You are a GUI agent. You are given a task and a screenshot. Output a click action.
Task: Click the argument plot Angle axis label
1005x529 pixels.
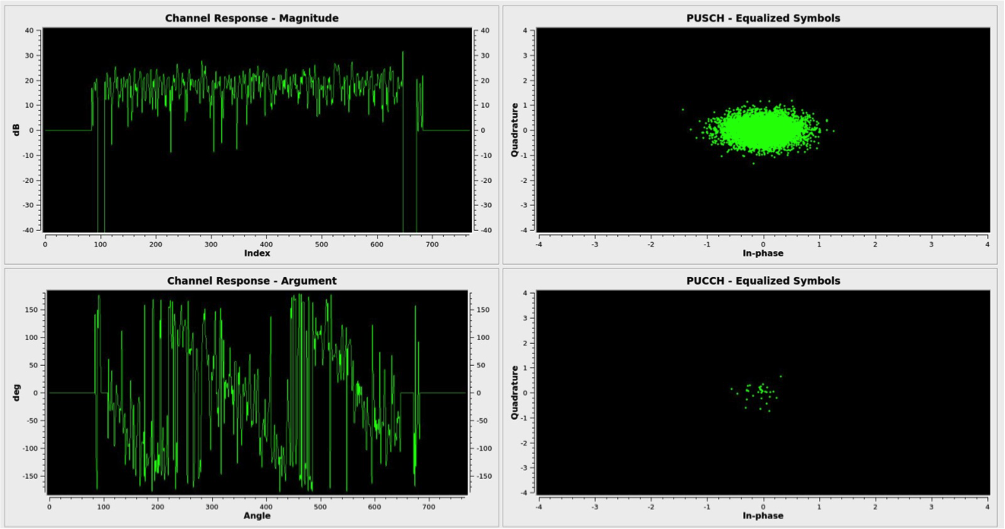click(257, 516)
